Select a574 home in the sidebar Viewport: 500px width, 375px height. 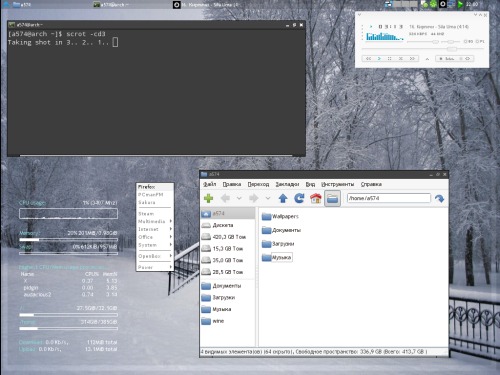(228, 213)
